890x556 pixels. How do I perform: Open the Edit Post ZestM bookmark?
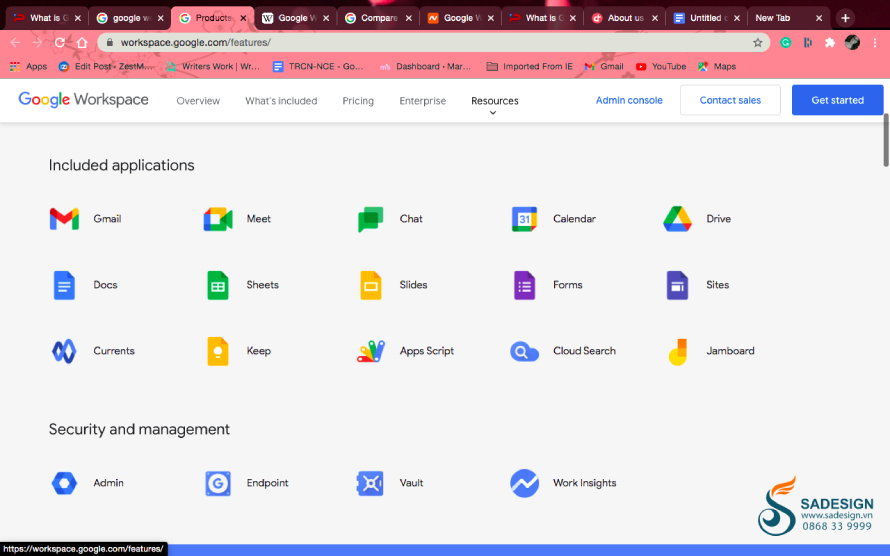tap(106, 66)
